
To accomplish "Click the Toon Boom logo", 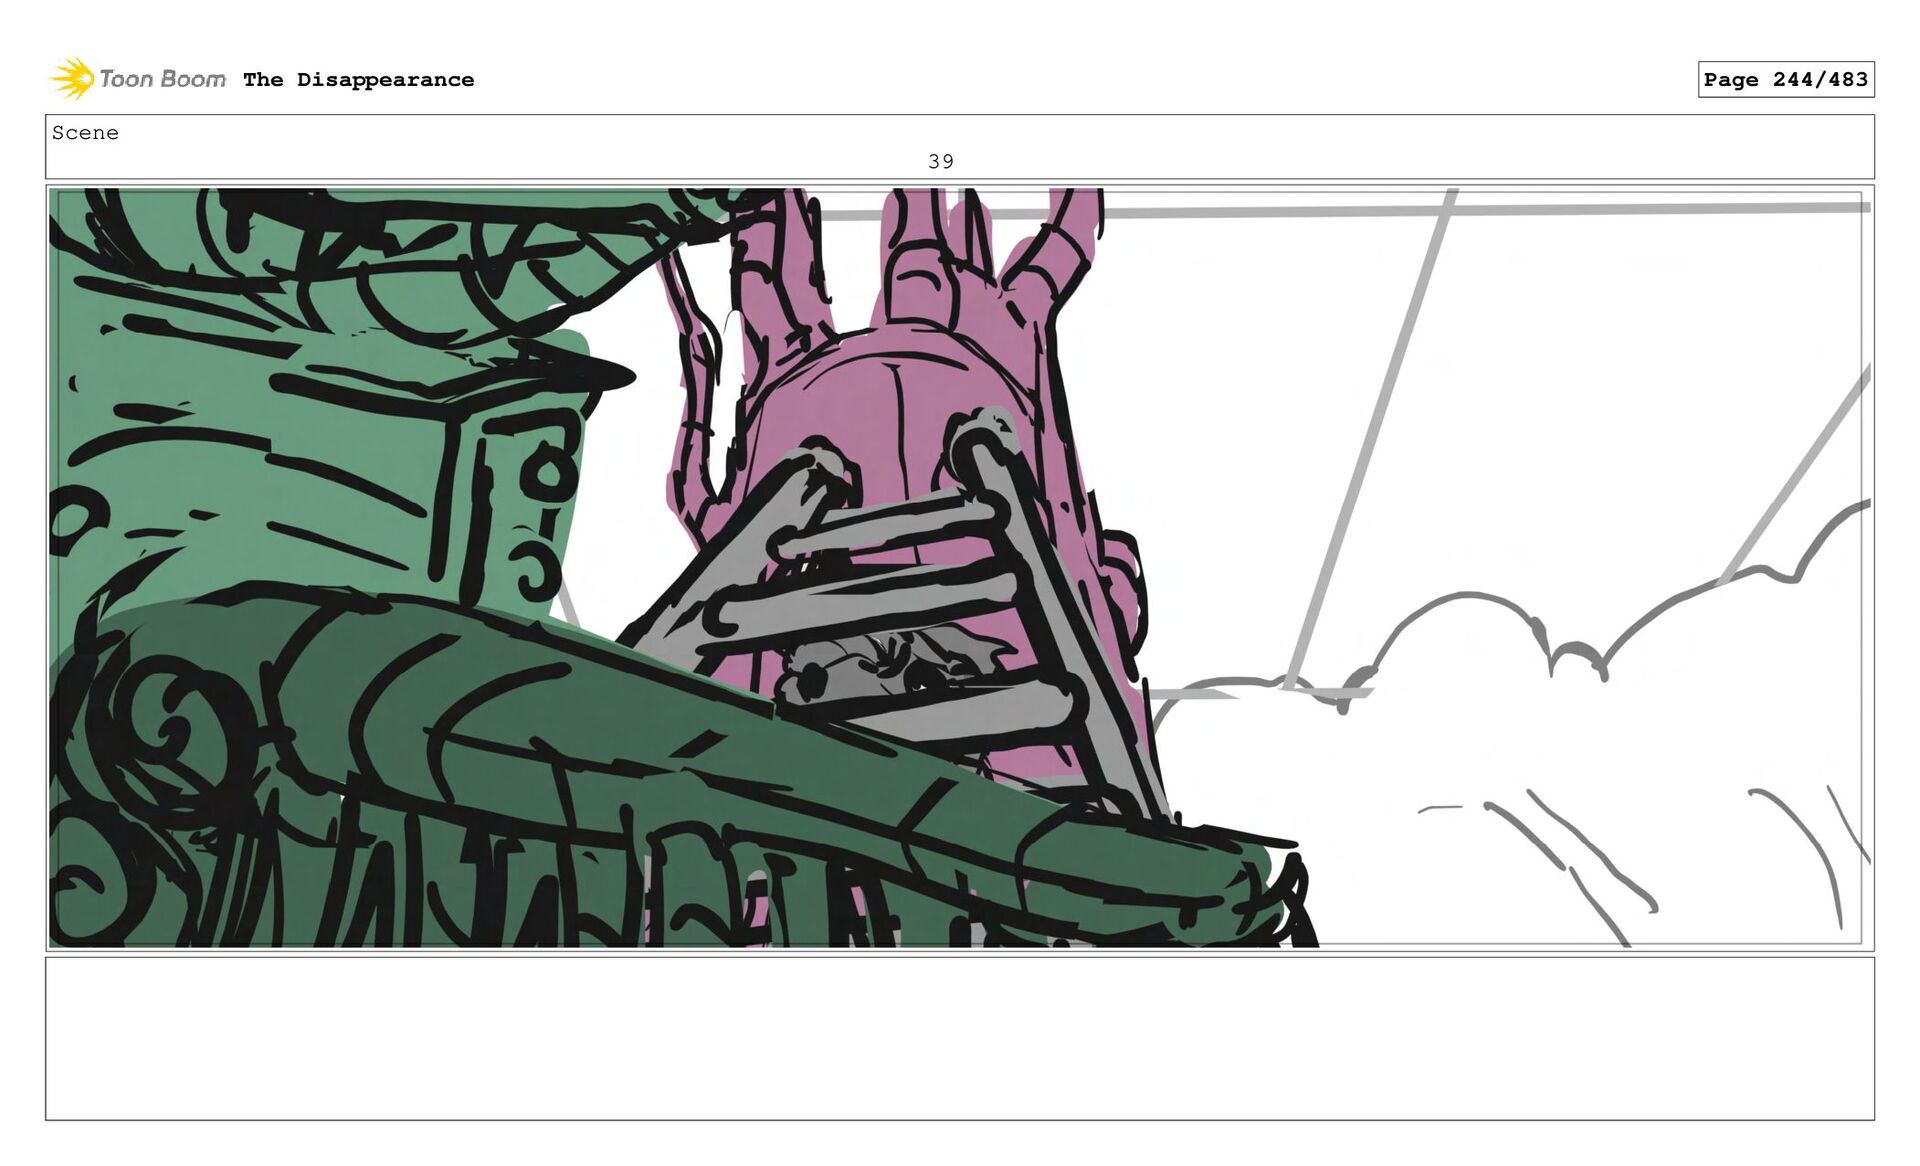I will coord(138,79).
